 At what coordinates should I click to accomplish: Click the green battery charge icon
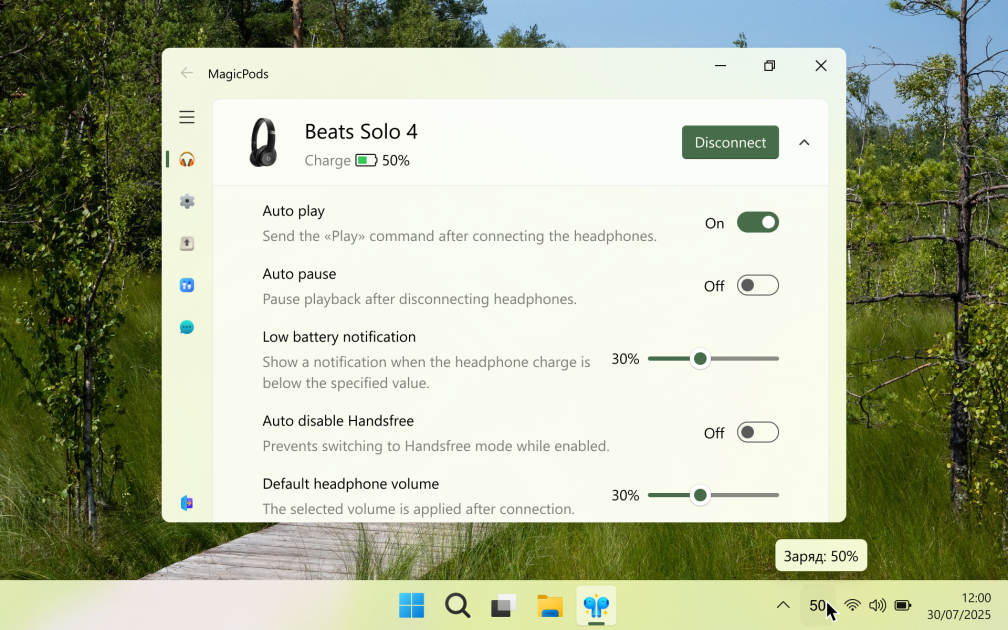366,160
